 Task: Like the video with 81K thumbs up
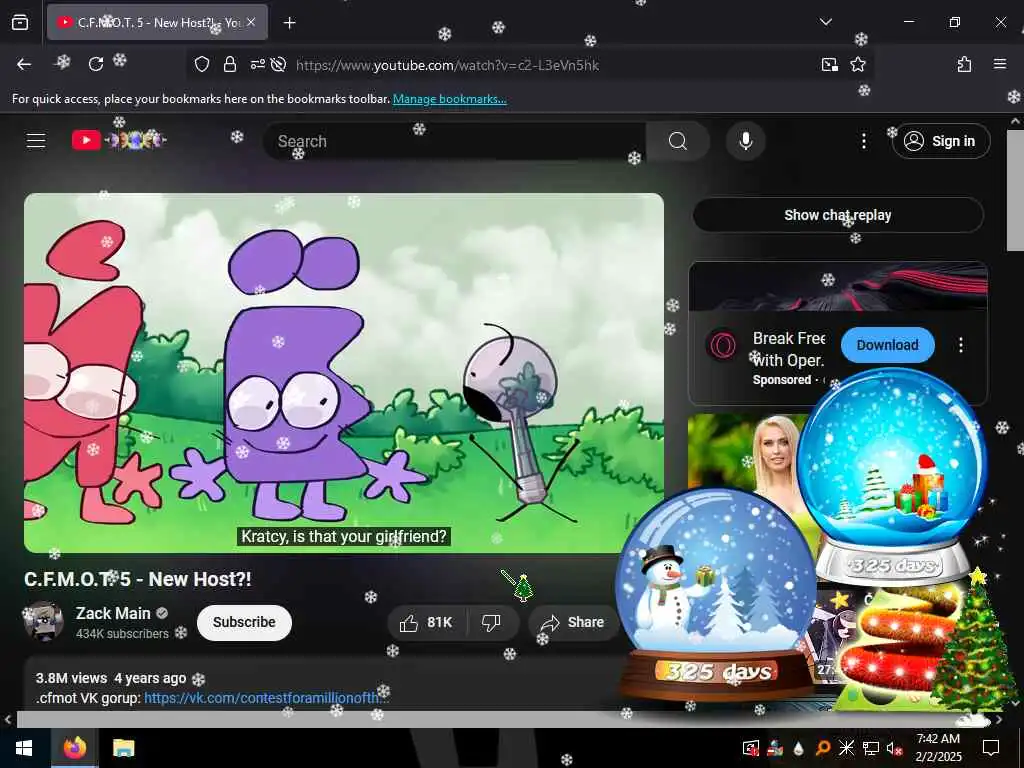426,622
